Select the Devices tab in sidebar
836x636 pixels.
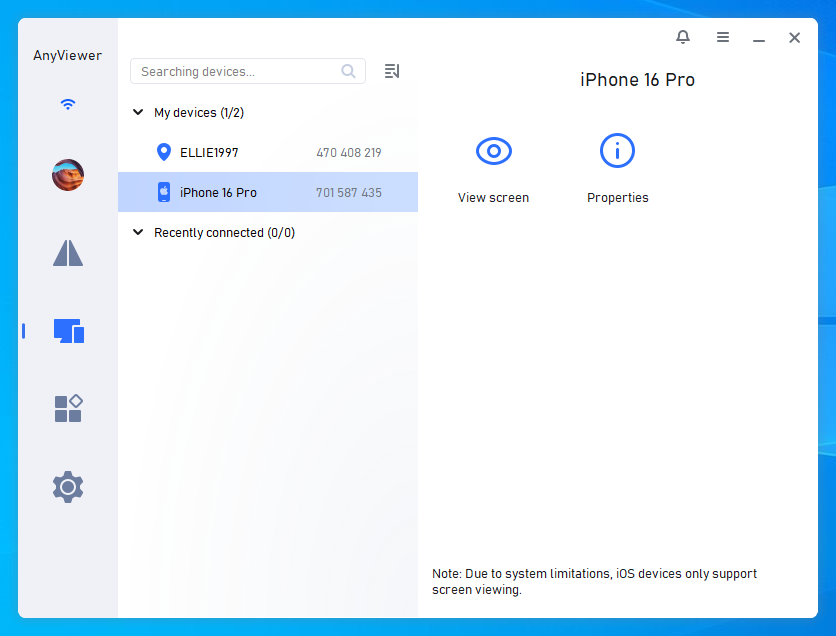click(69, 331)
